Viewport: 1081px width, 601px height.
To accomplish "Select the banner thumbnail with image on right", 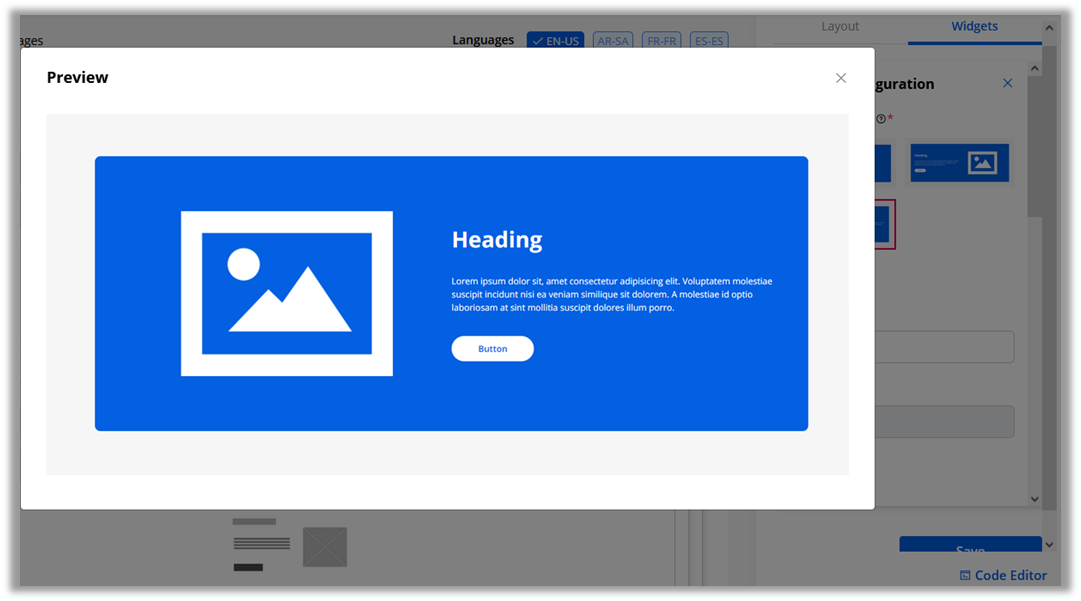I will (x=959, y=163).
